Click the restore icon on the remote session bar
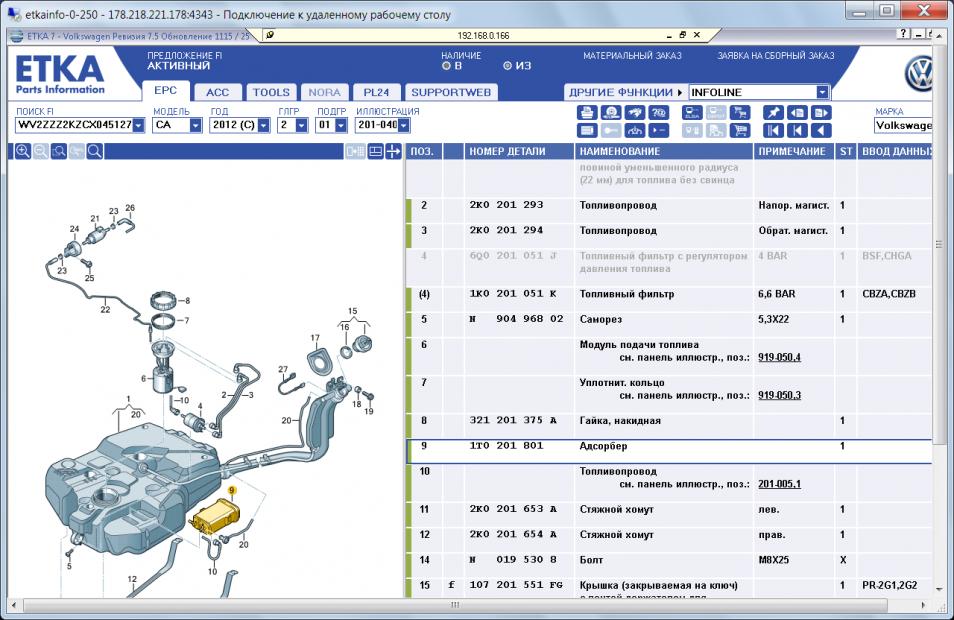 (683, 35)
